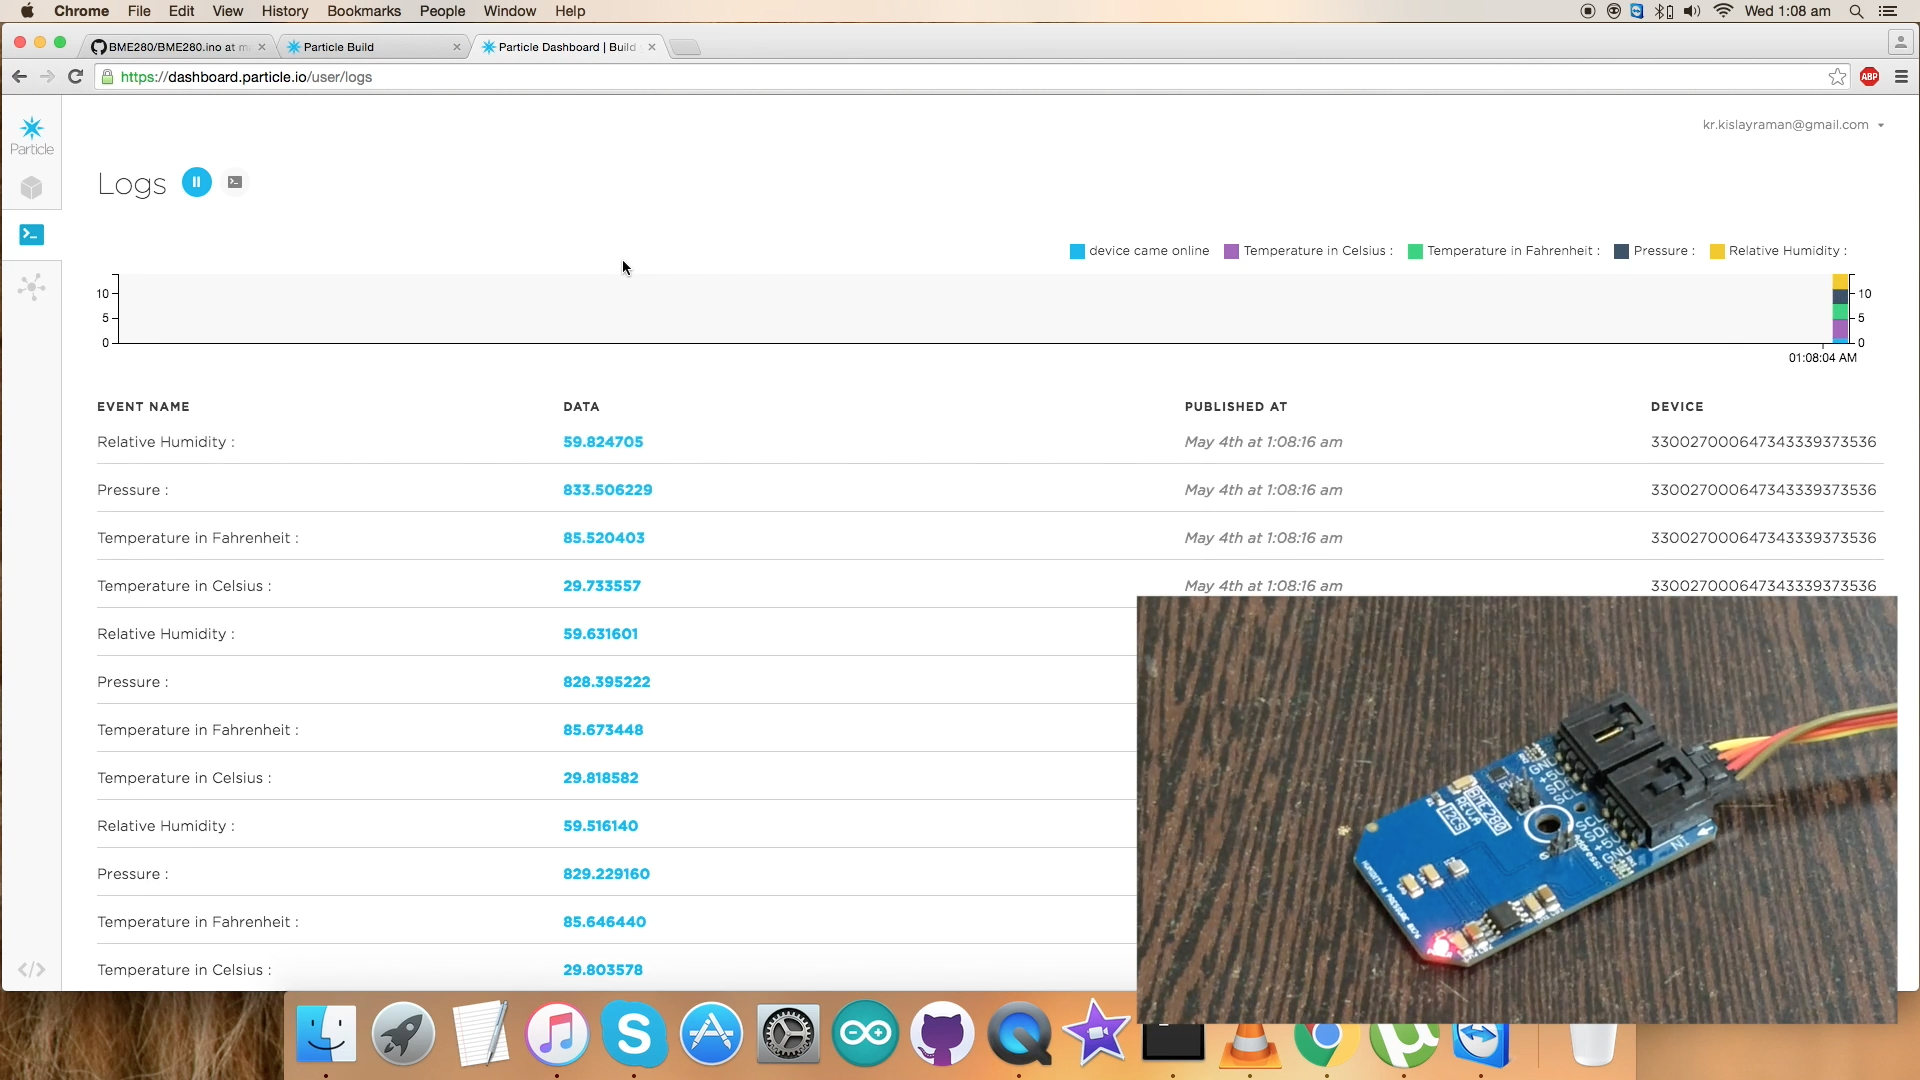Image resolution: width=1920 pixels, height=1080 pixels.
Task: Toggle pause on the Logs feed
Action: (195, 182)
